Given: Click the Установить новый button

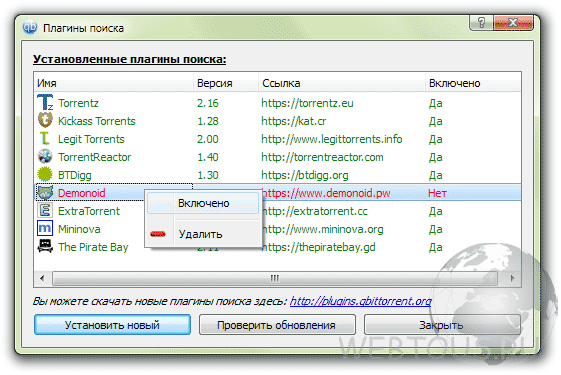Looking at the screenshot, I should 112,325.
